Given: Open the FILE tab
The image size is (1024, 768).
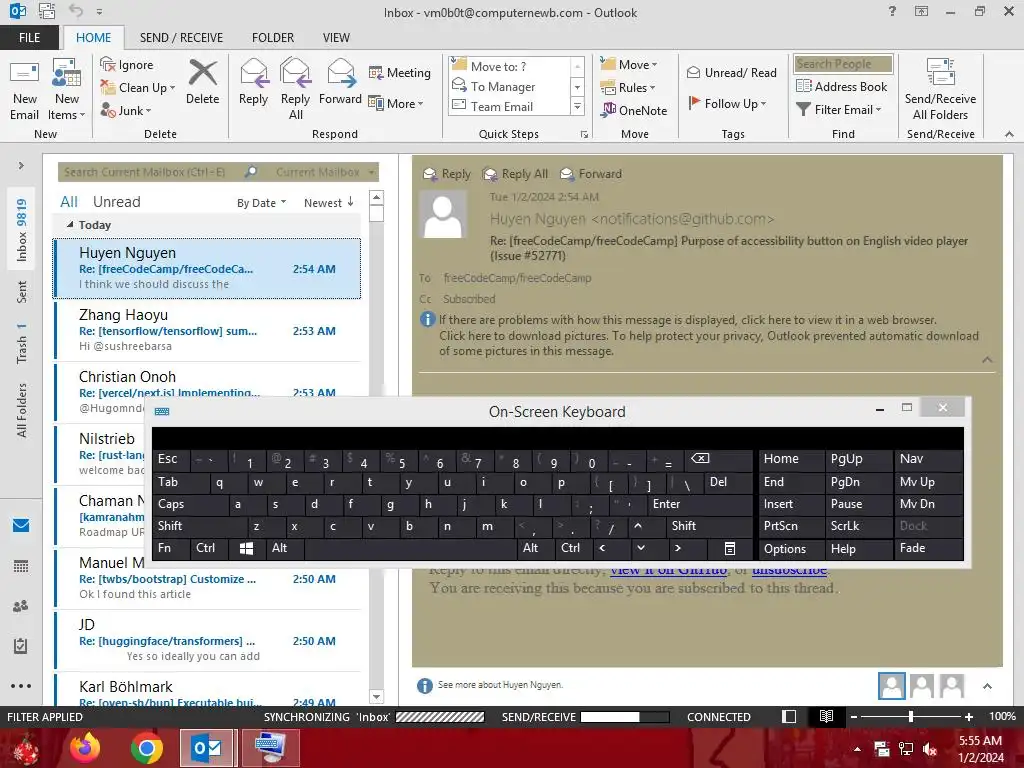Looking at the screenshot, I should pos(29,38).
